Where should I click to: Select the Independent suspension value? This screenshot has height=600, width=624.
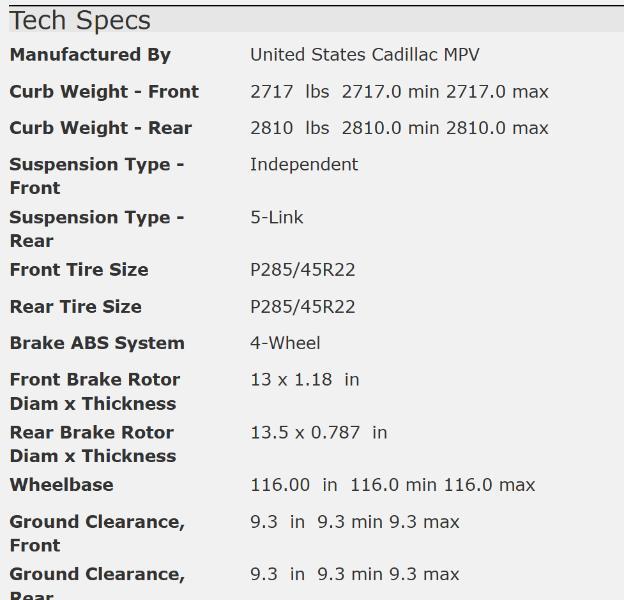tap(304, 165)
